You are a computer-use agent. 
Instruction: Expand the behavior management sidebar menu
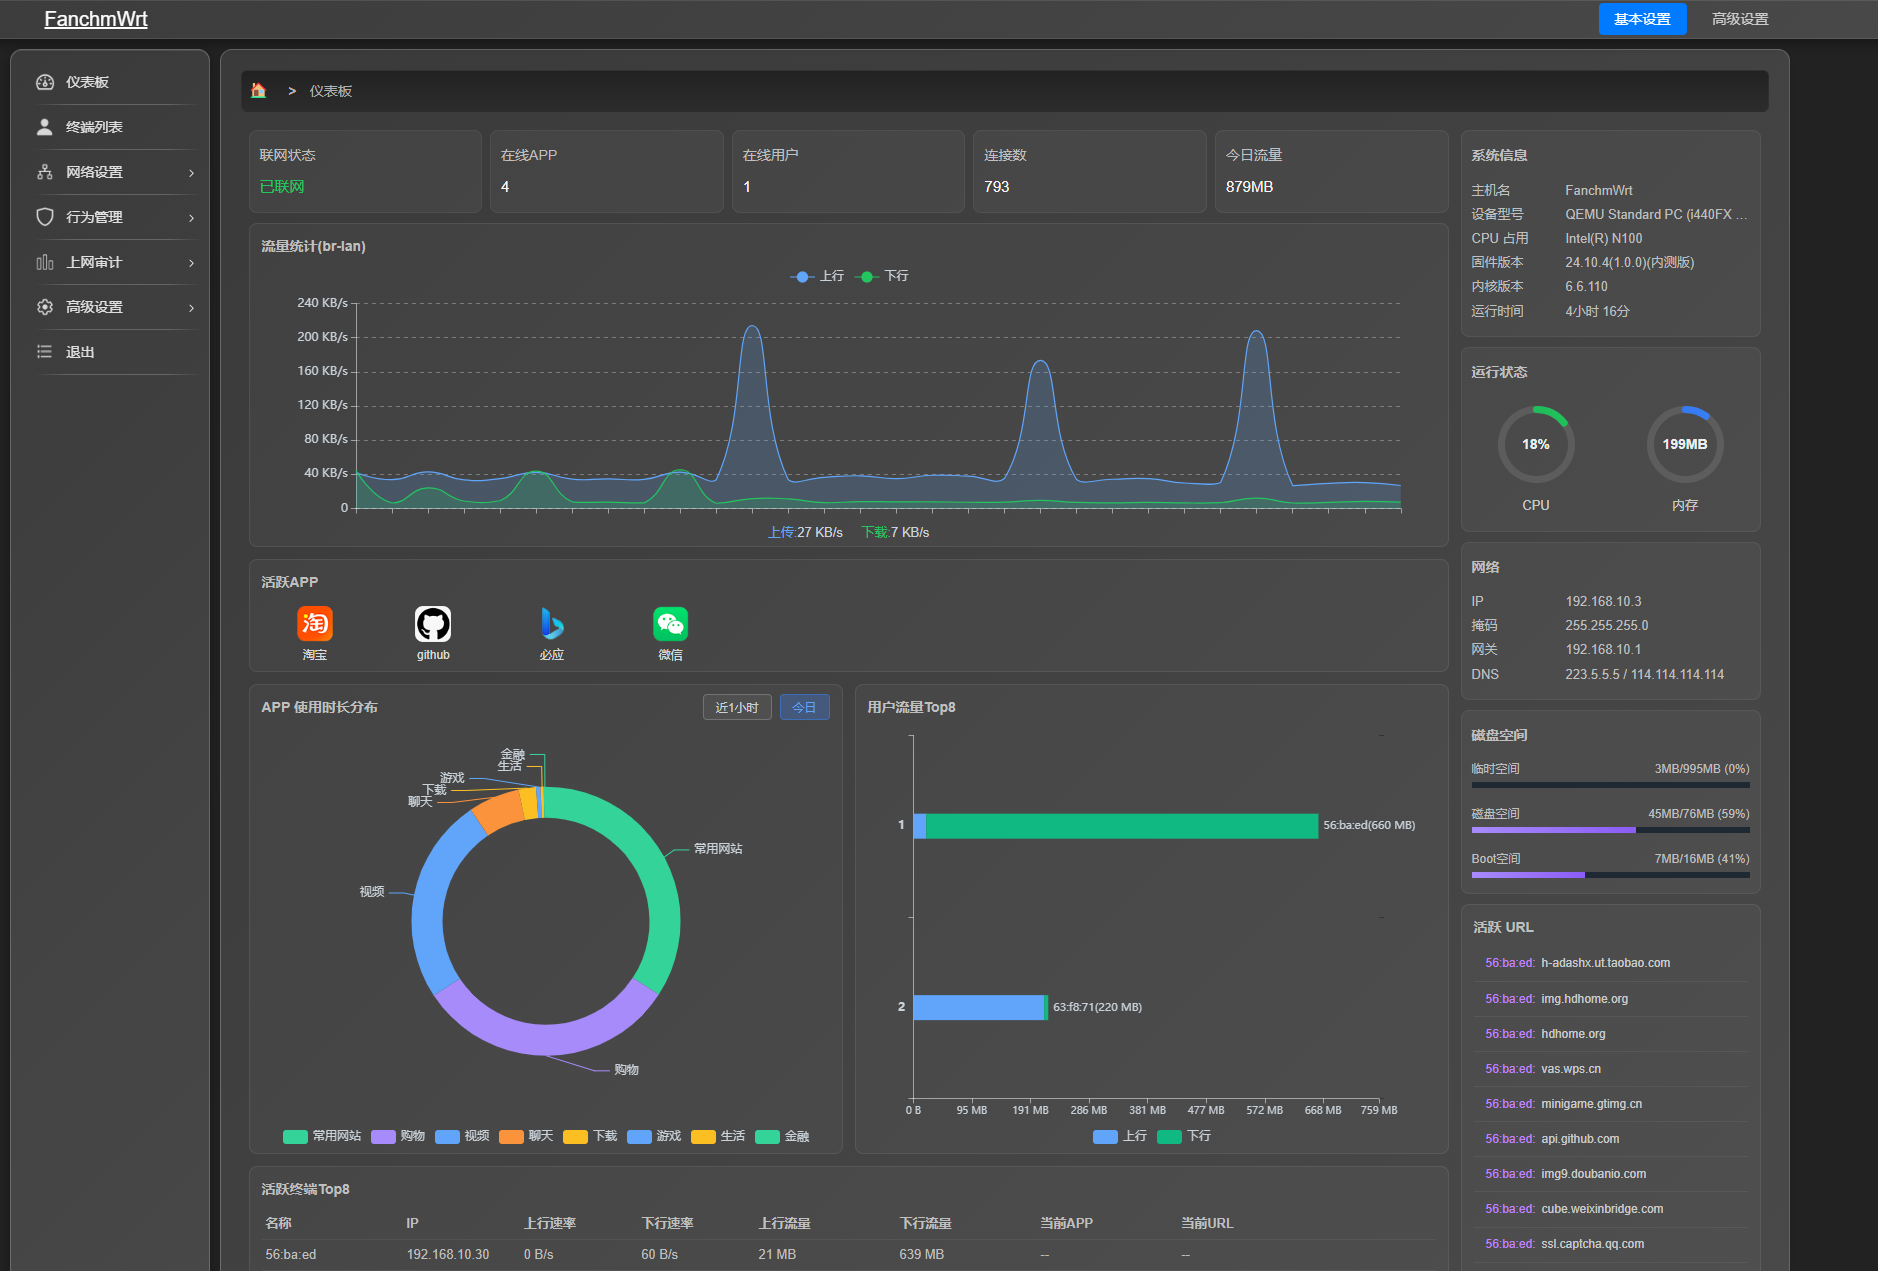[115, 217]
